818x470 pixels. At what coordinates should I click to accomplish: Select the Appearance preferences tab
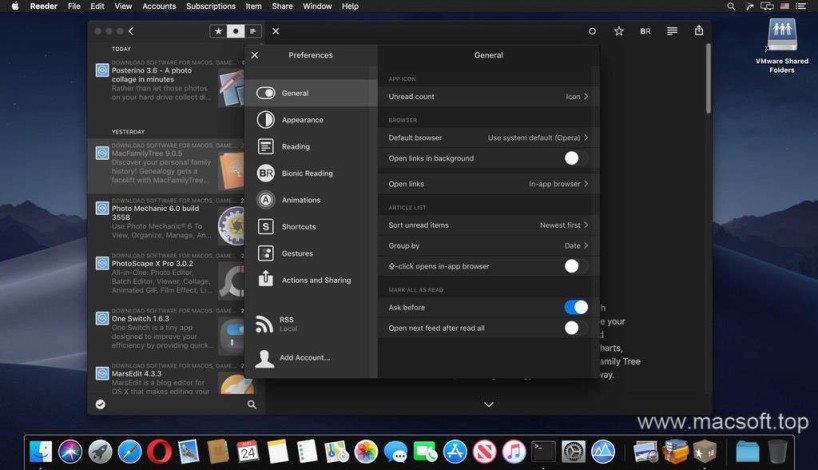(x=302, y=120)
